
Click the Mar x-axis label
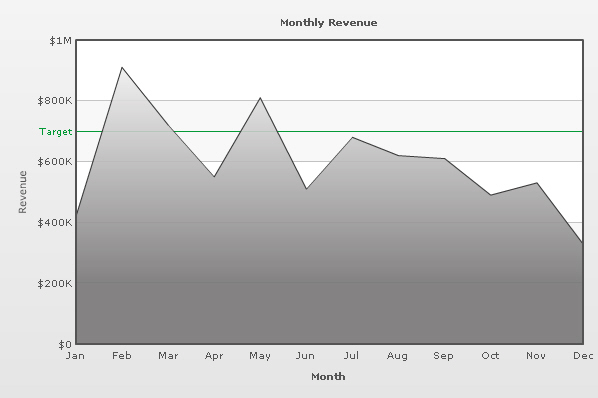pyautogui.click(x=168, y=356)
